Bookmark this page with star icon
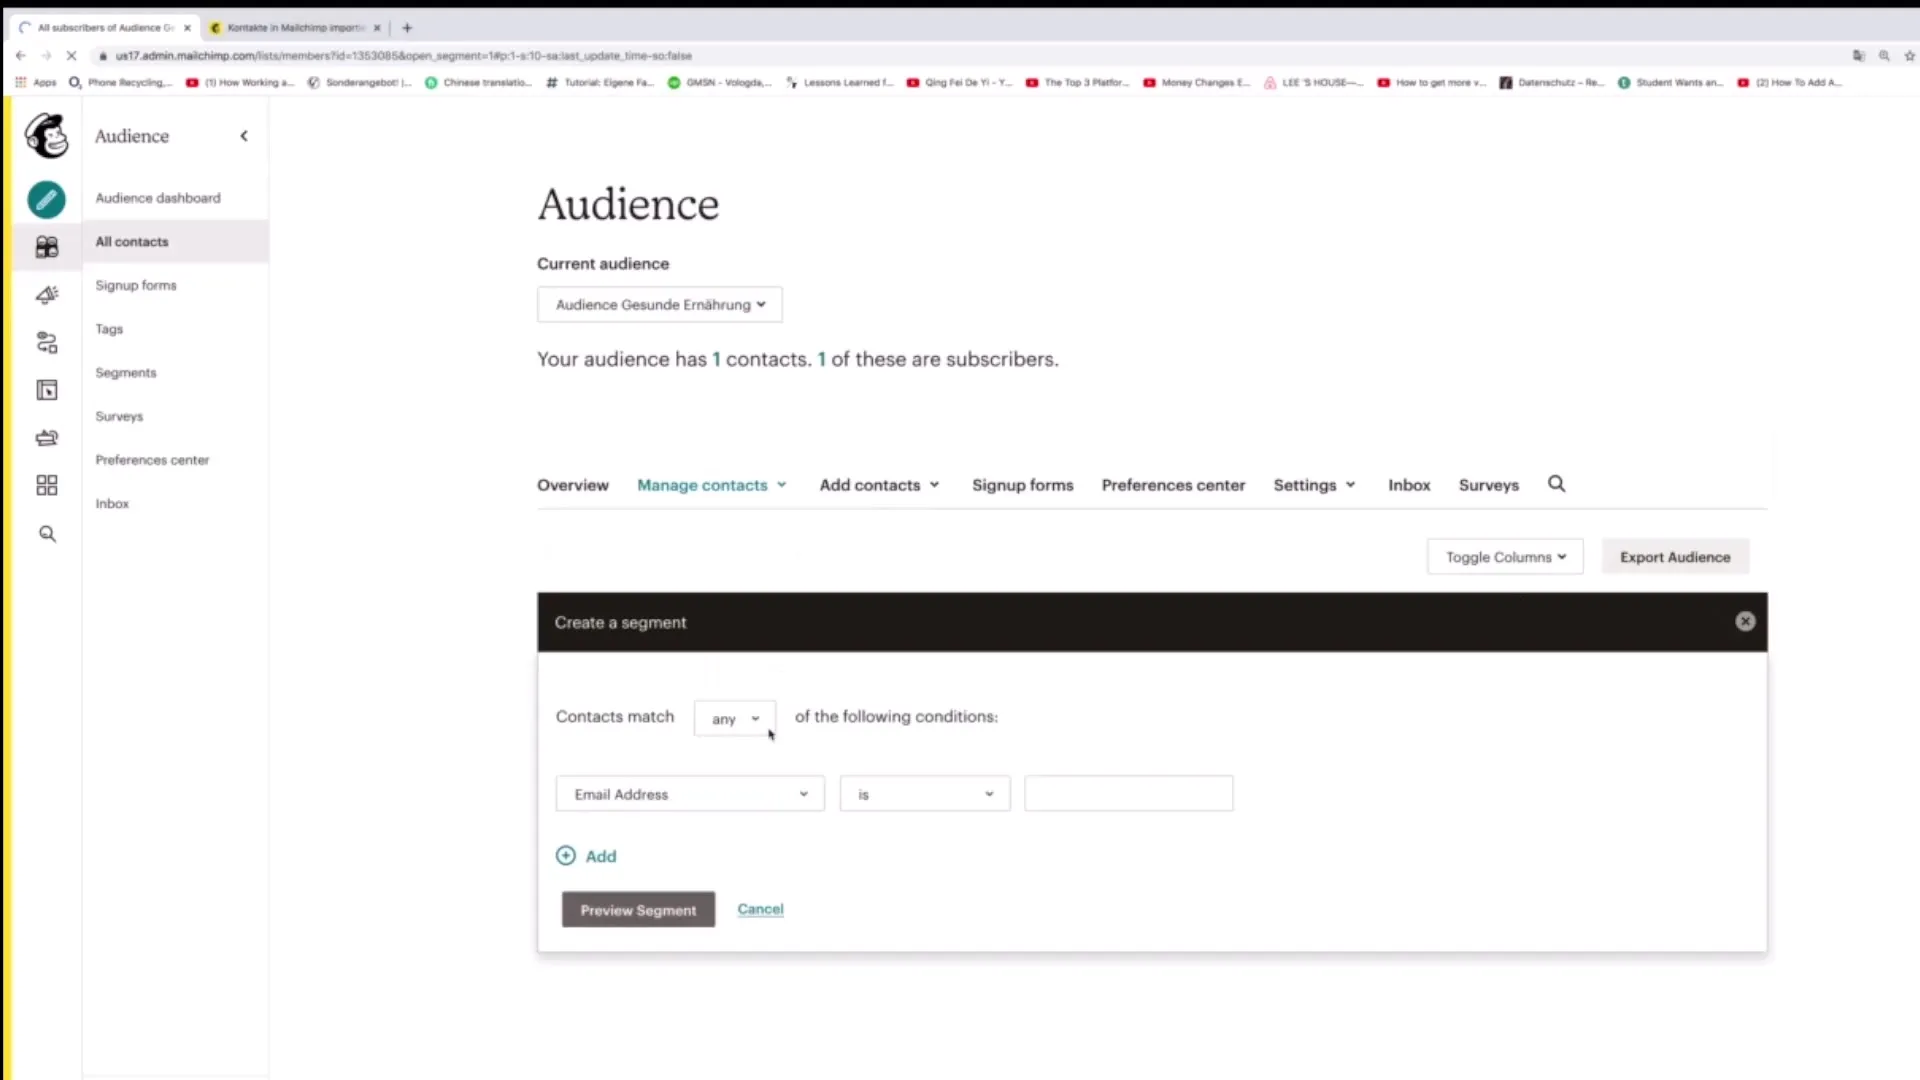Screen dimensions: 1920x1080 pos(1909,56)
